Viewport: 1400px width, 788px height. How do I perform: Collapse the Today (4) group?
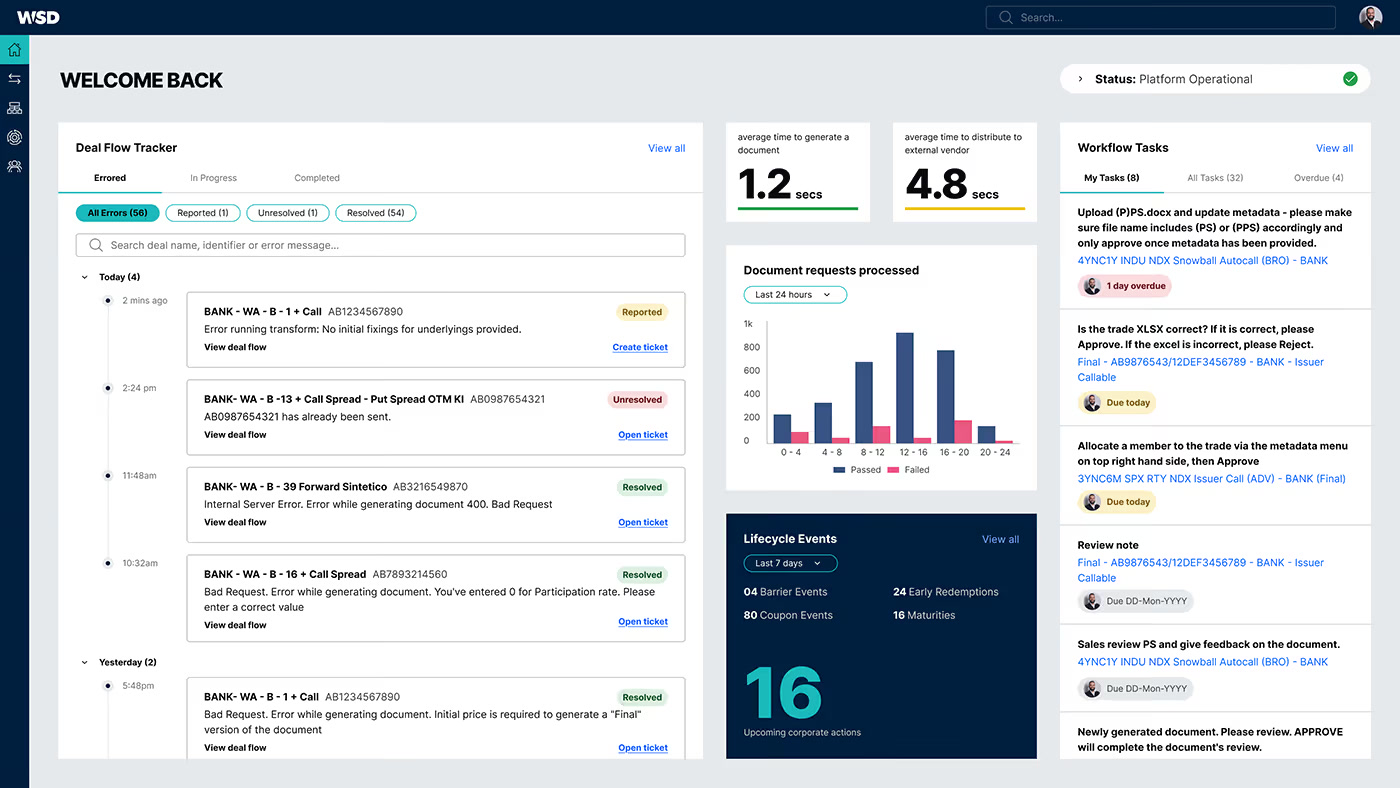pyautogui.click(x=84, y=277)
